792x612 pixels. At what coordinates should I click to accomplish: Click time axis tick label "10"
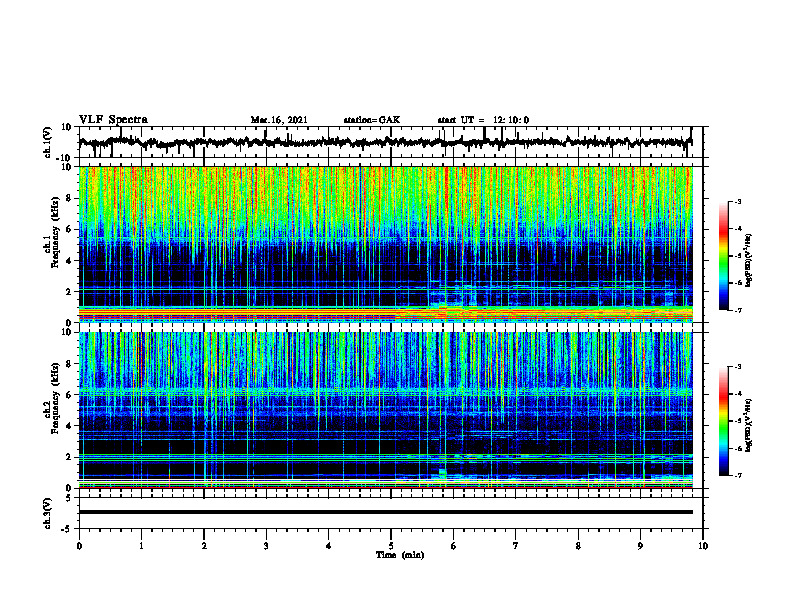coord(703,546)
